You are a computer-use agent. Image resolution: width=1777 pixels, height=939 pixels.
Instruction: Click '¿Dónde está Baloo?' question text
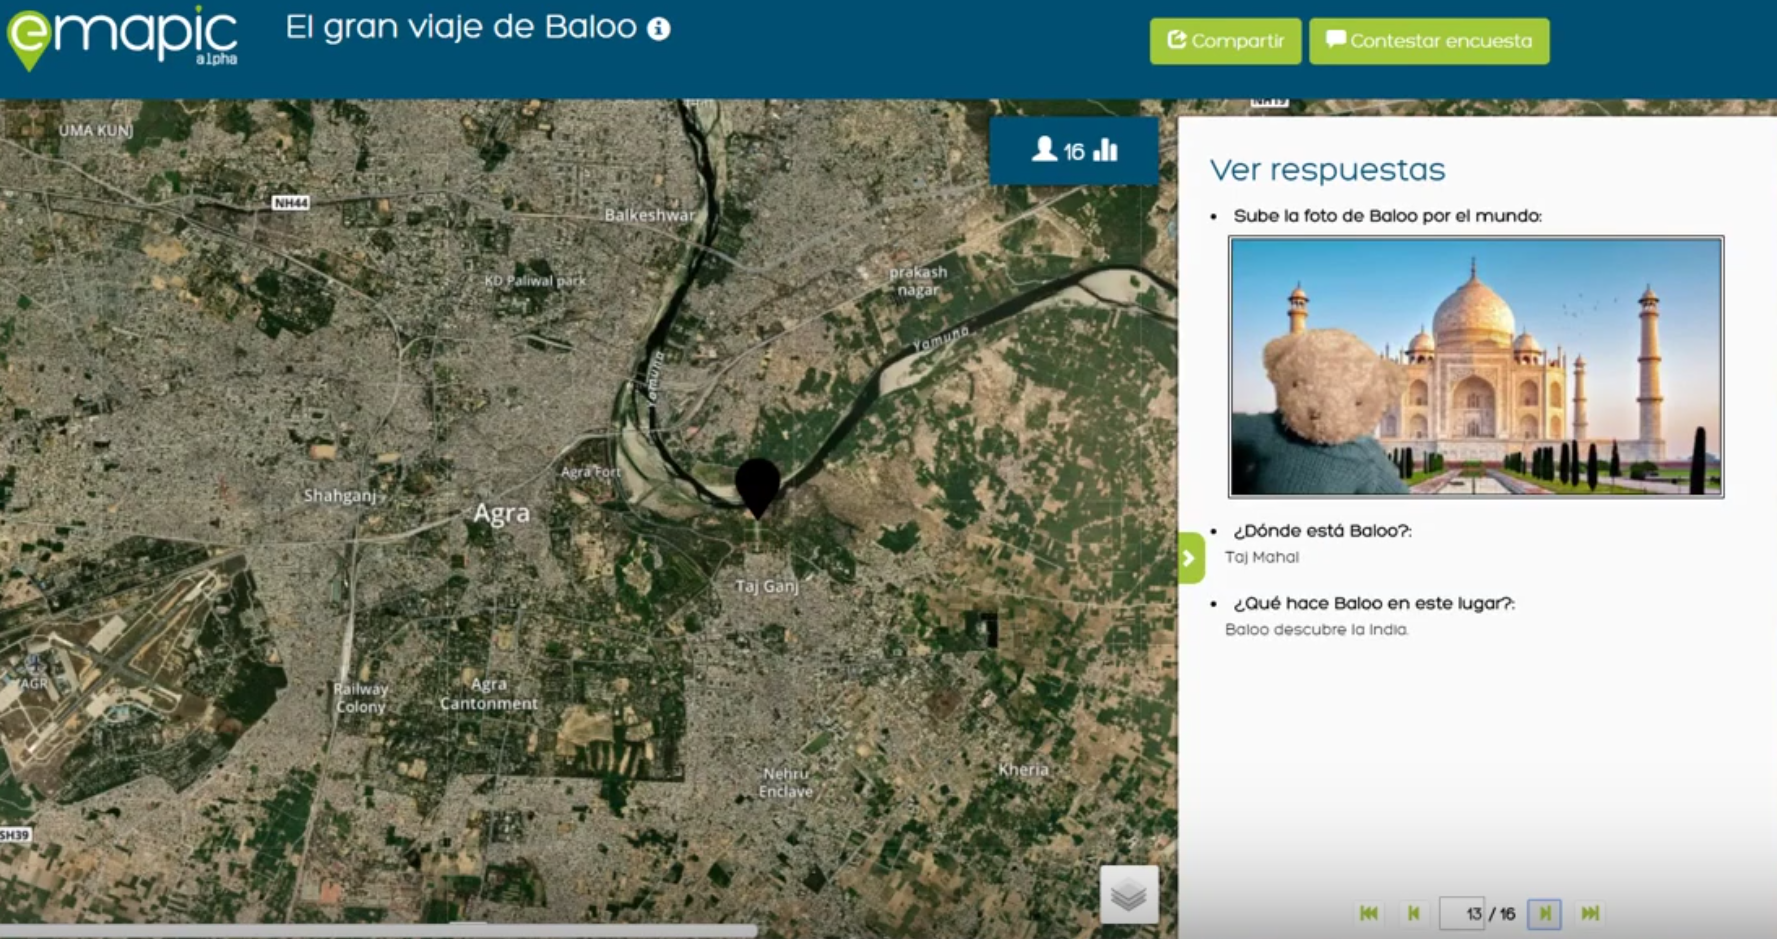point(1322,531)
